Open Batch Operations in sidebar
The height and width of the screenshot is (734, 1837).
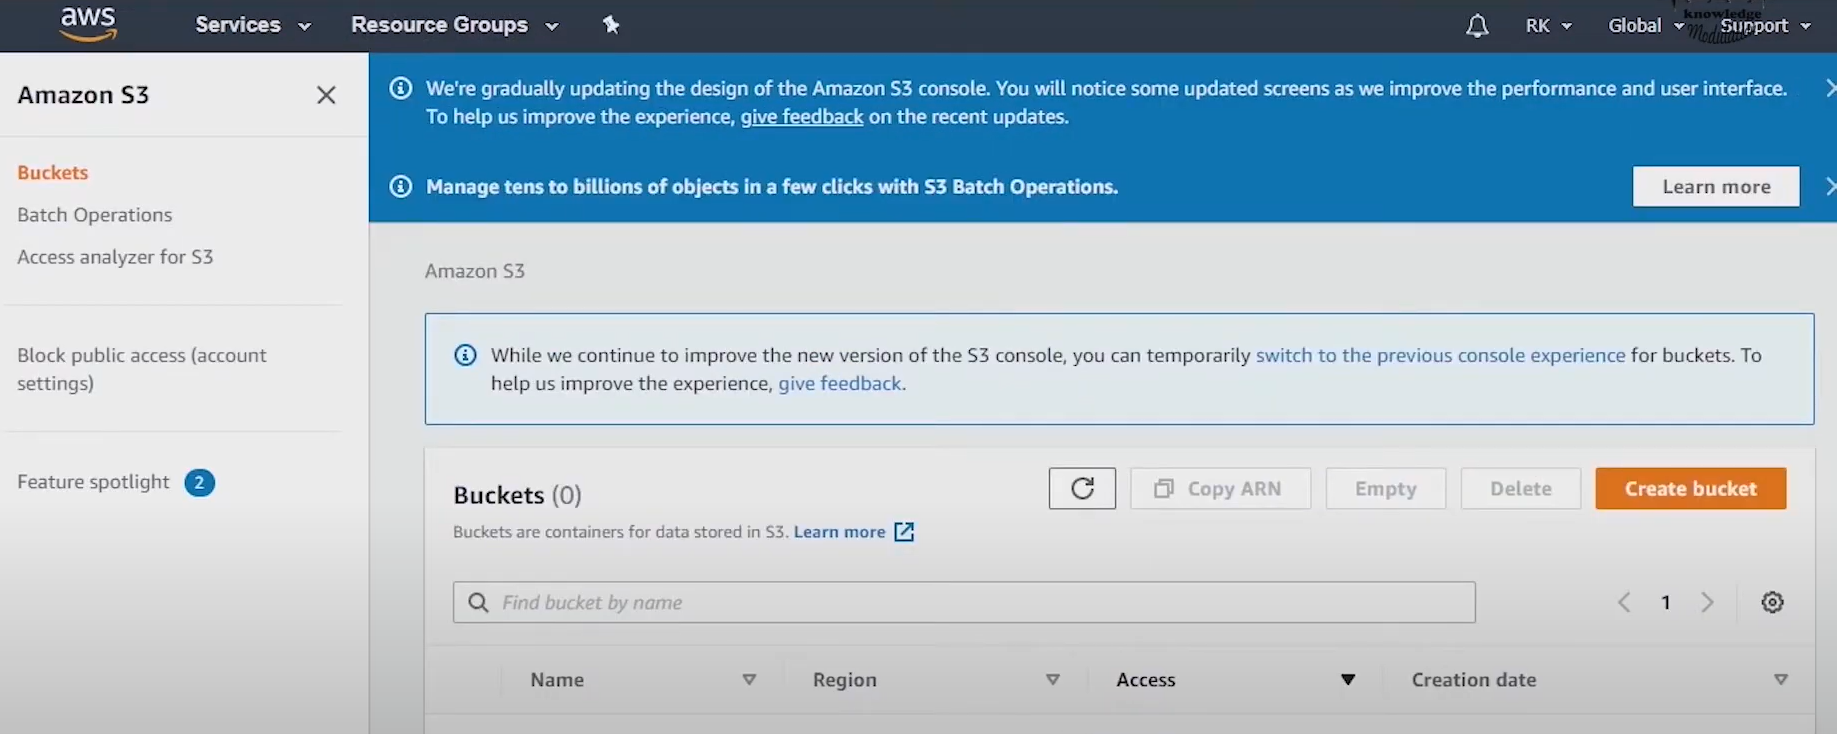pos(95,215)
